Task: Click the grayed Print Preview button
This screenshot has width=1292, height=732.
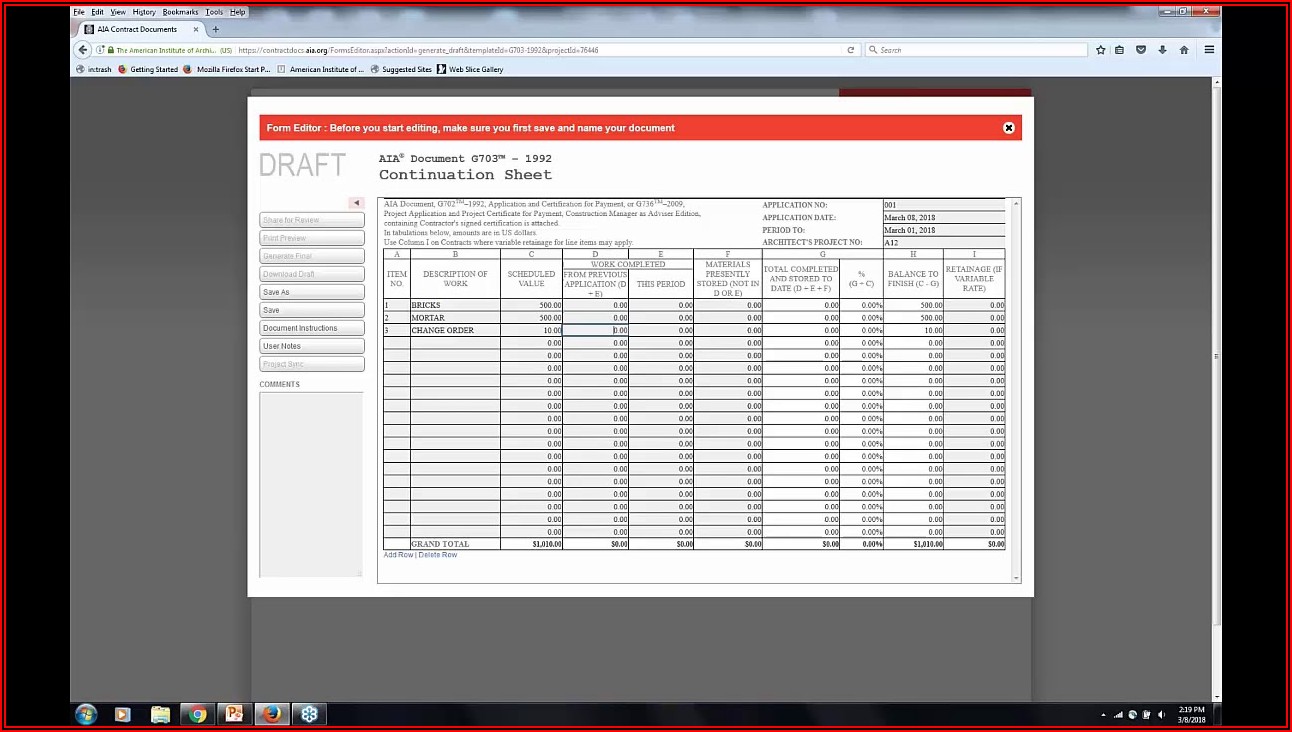Action: [x=311, y=238]
